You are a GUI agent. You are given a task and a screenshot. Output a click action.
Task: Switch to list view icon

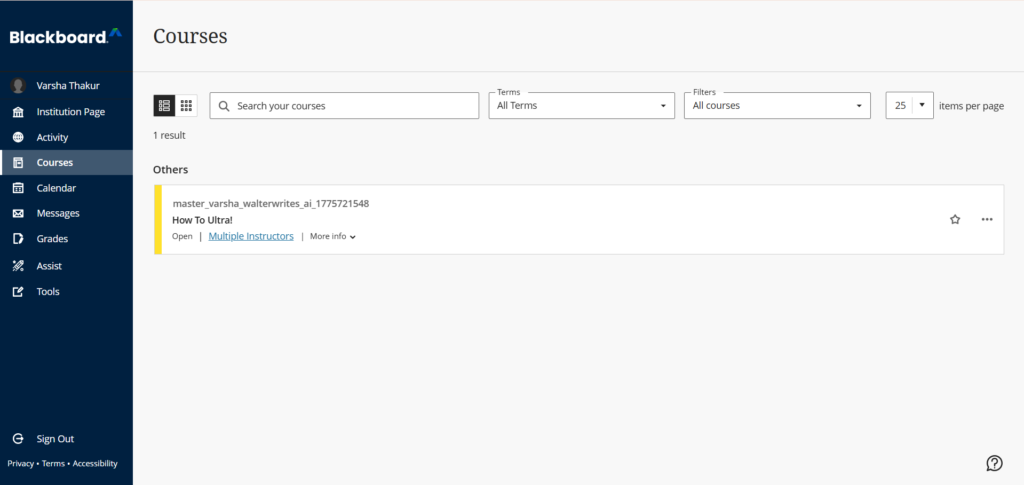164,105
